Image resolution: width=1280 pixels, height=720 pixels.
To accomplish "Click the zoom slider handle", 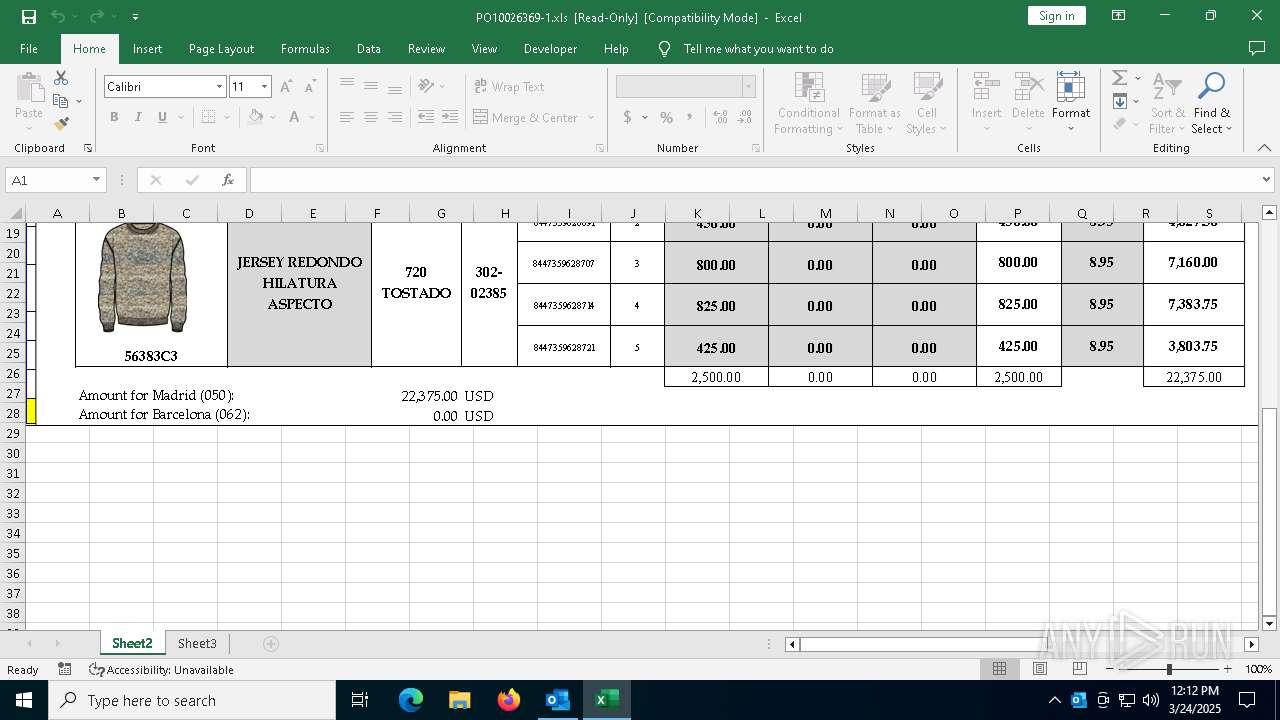I will point(1169,668).
